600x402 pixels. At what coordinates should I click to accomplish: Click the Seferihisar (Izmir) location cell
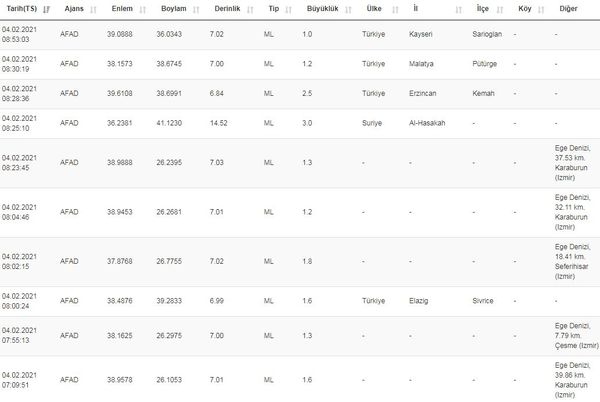[x=574, y=262]
